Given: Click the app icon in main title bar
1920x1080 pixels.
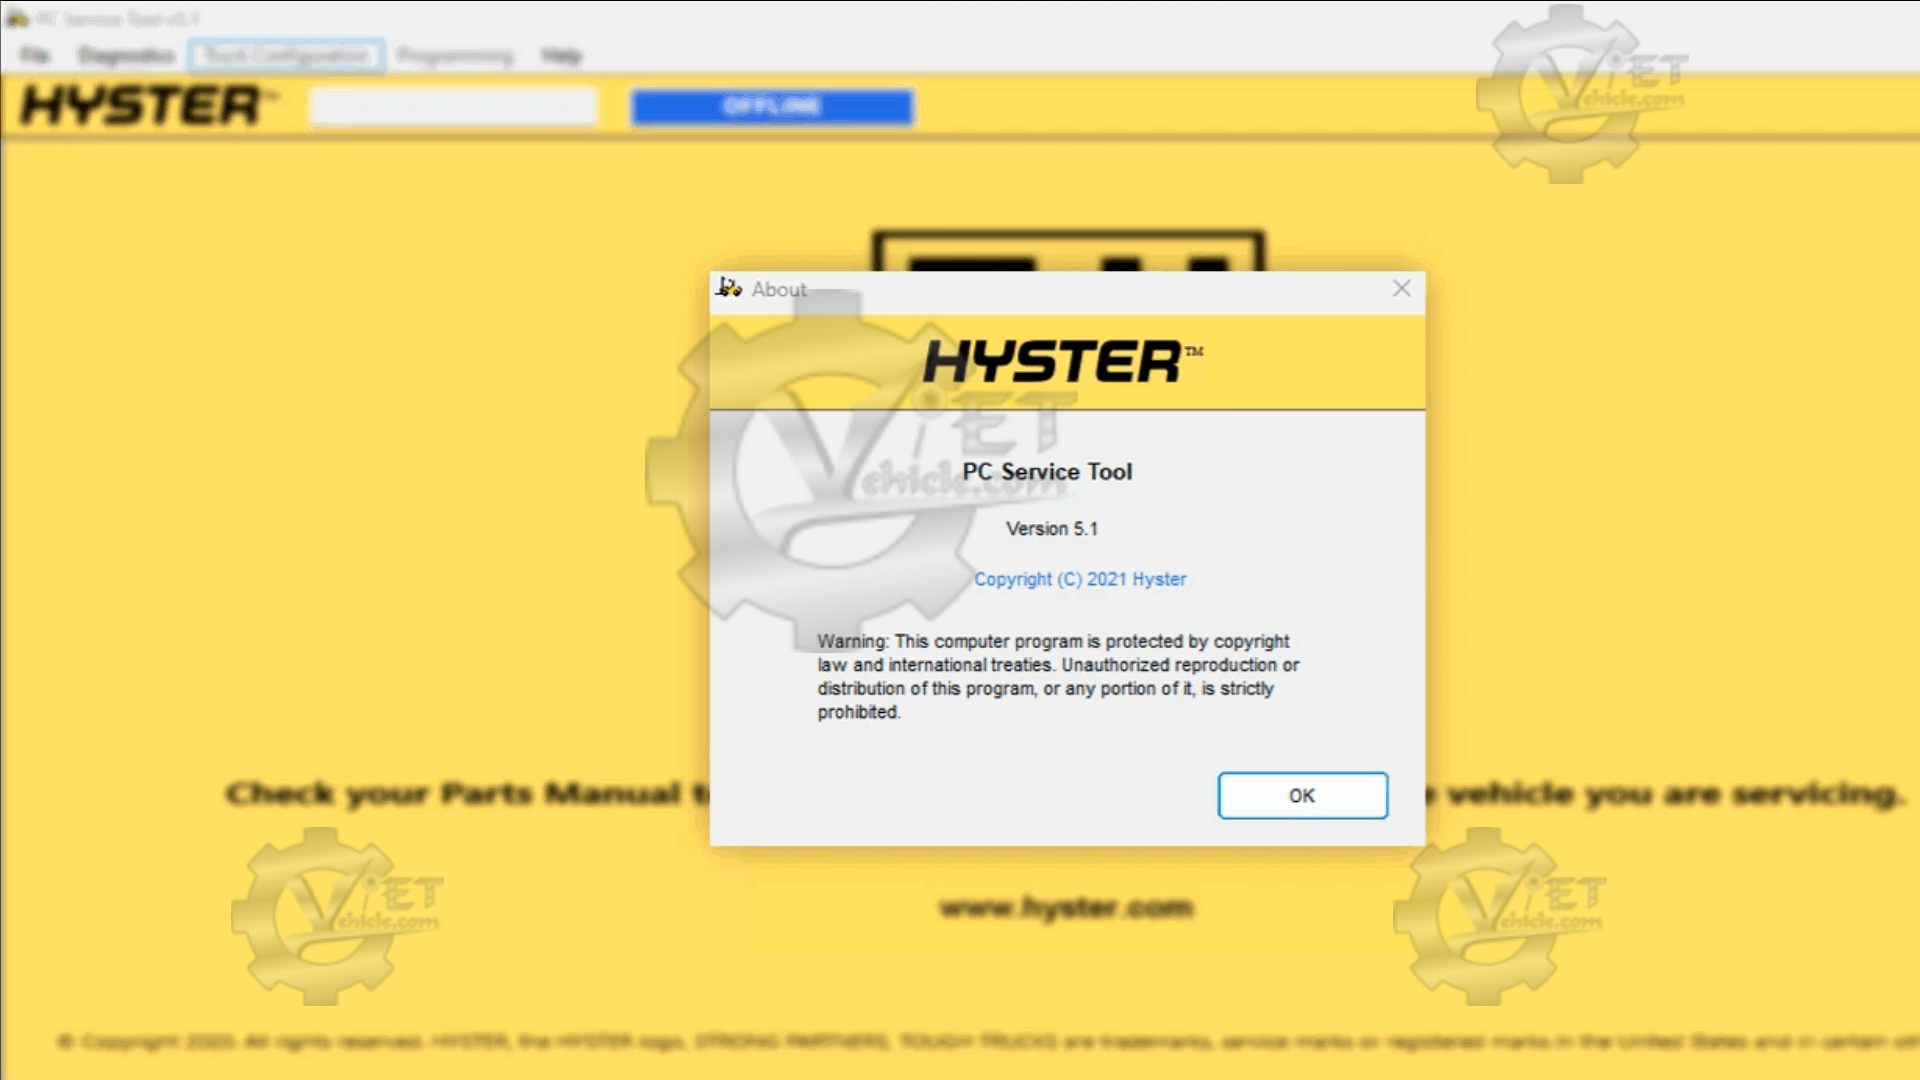Looking at the screenshot, I should (17, 18).
